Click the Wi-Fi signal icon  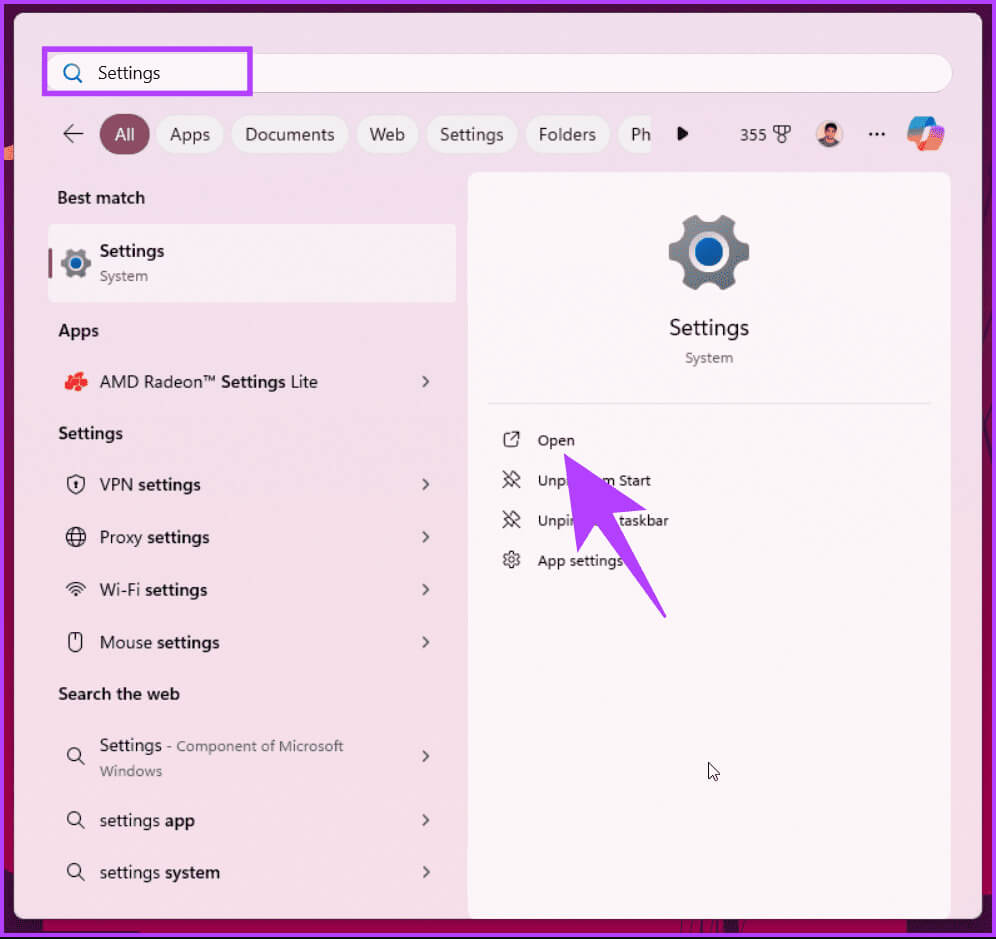coord(76,590)
